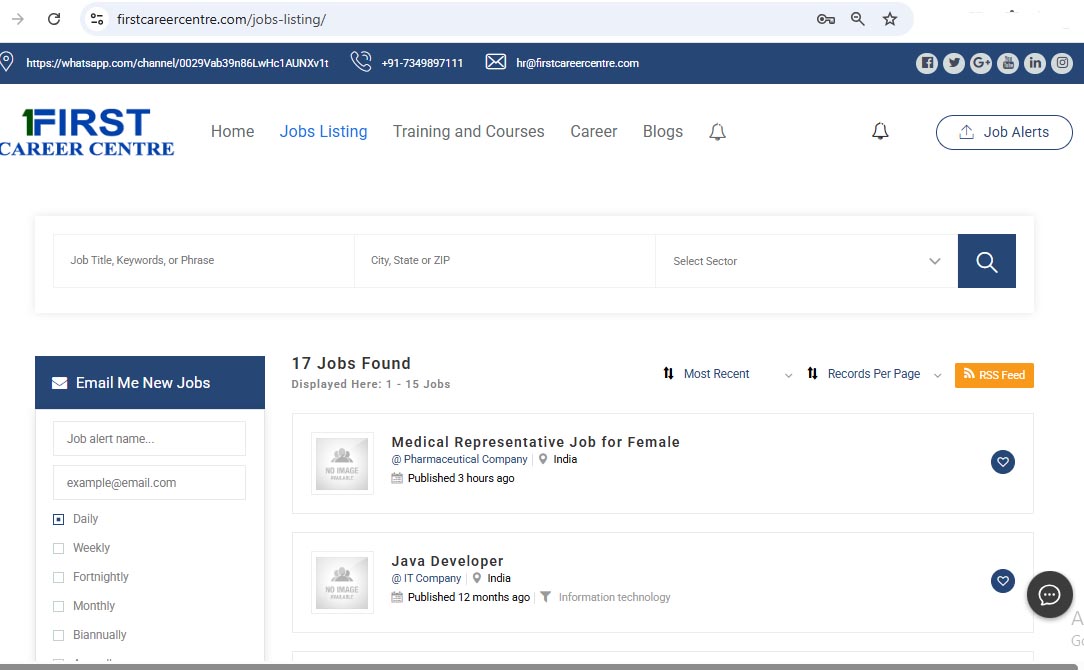The image size is (1084, 670).
Task: Open the LinkedIn social icon
Action: (x=1035, y=63)
